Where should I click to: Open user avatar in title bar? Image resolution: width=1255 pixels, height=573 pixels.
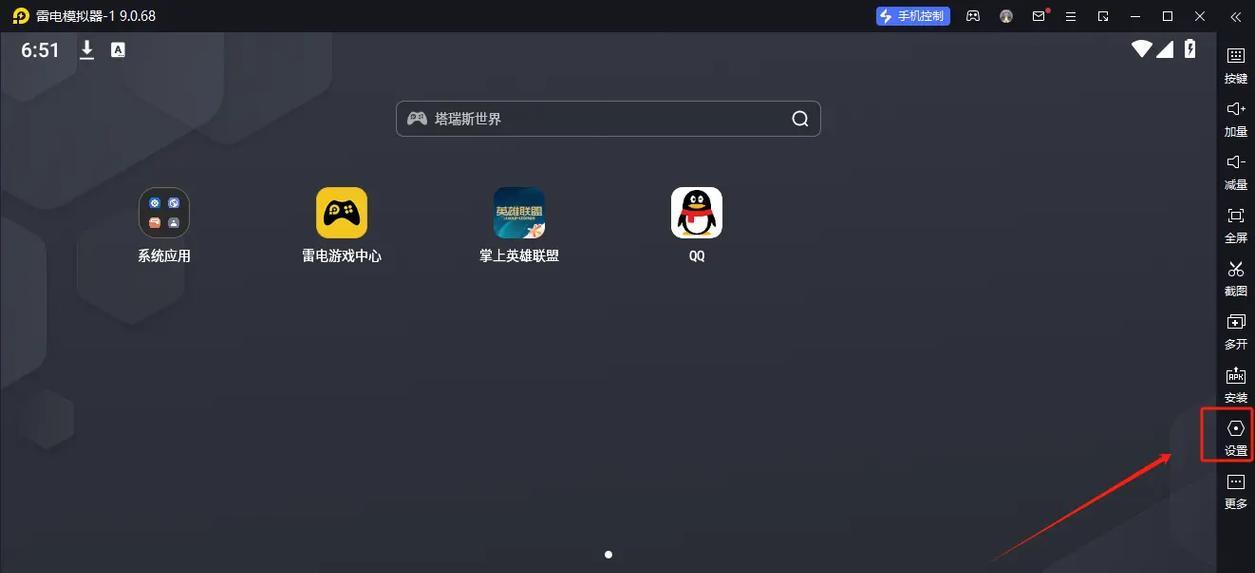(1006, 16)
